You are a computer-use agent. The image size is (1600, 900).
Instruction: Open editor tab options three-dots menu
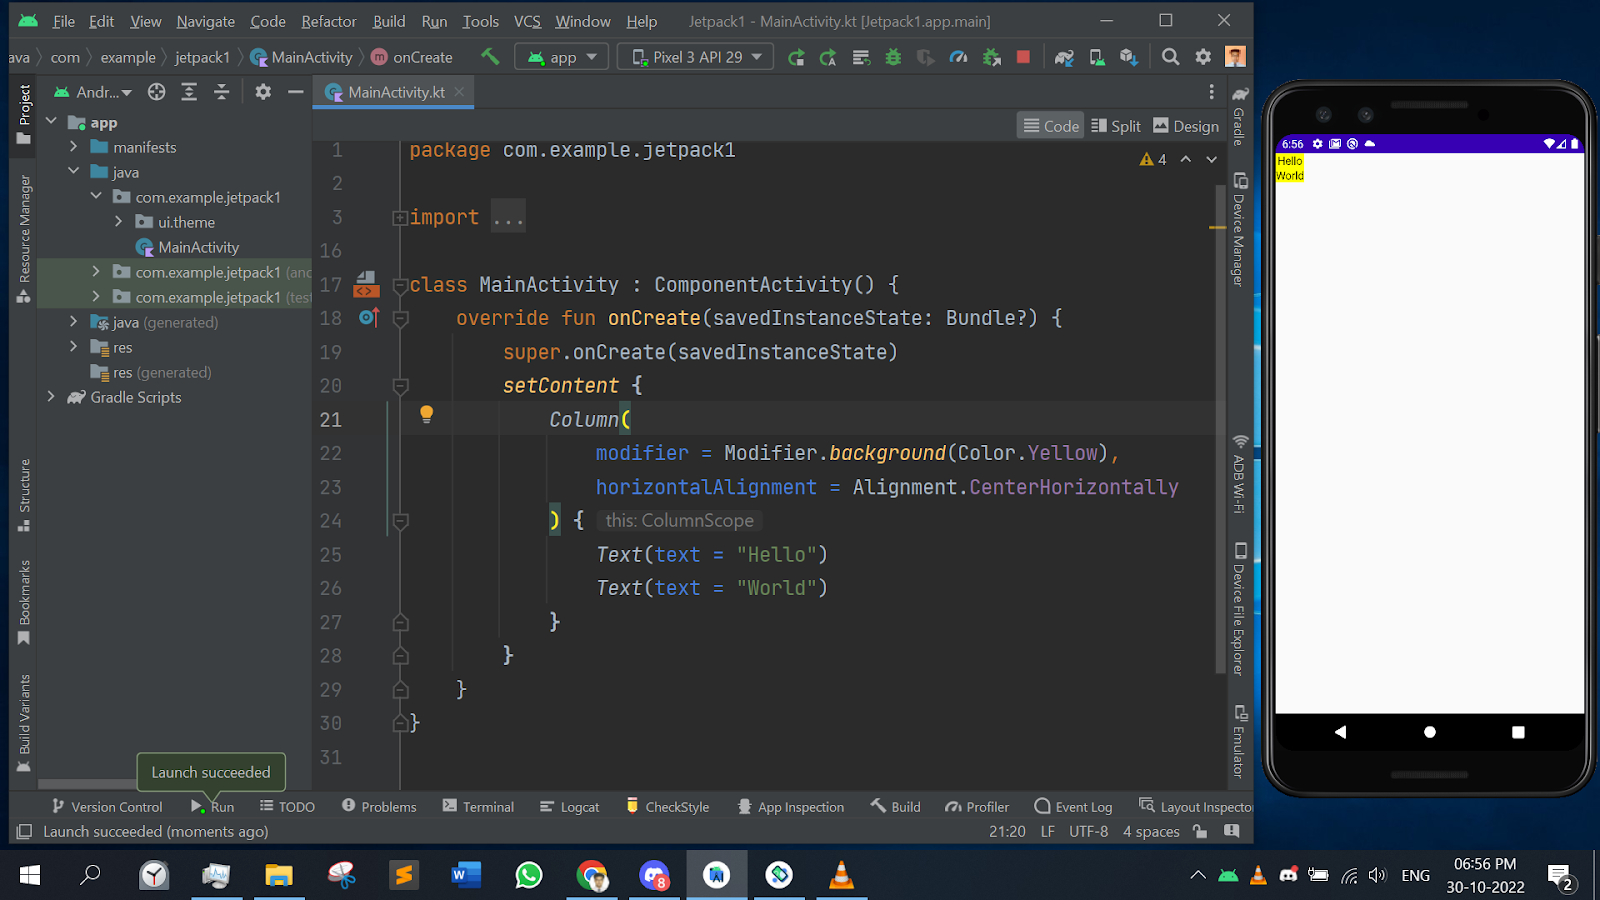[1211, 92]
